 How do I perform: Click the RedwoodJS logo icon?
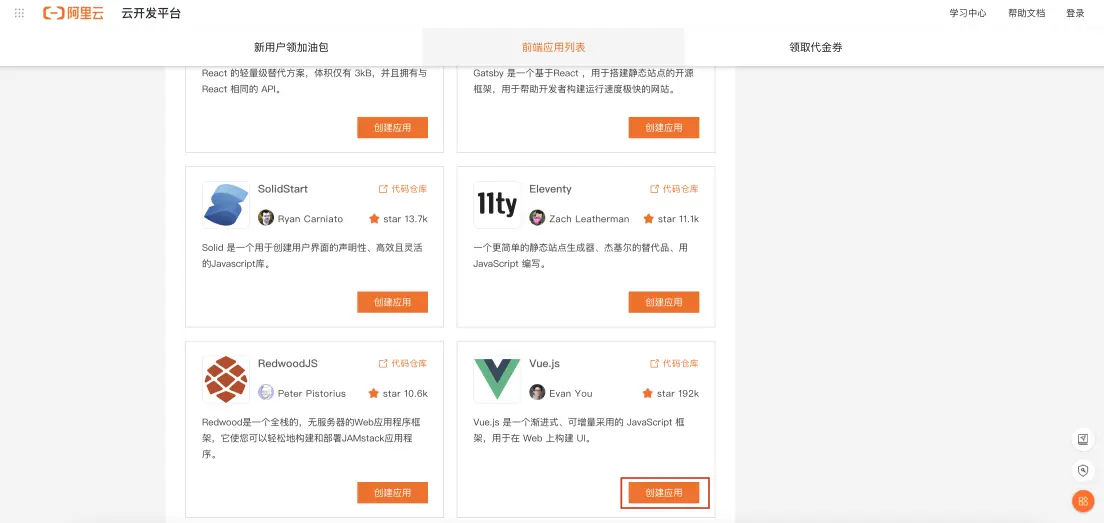(226, 379)
